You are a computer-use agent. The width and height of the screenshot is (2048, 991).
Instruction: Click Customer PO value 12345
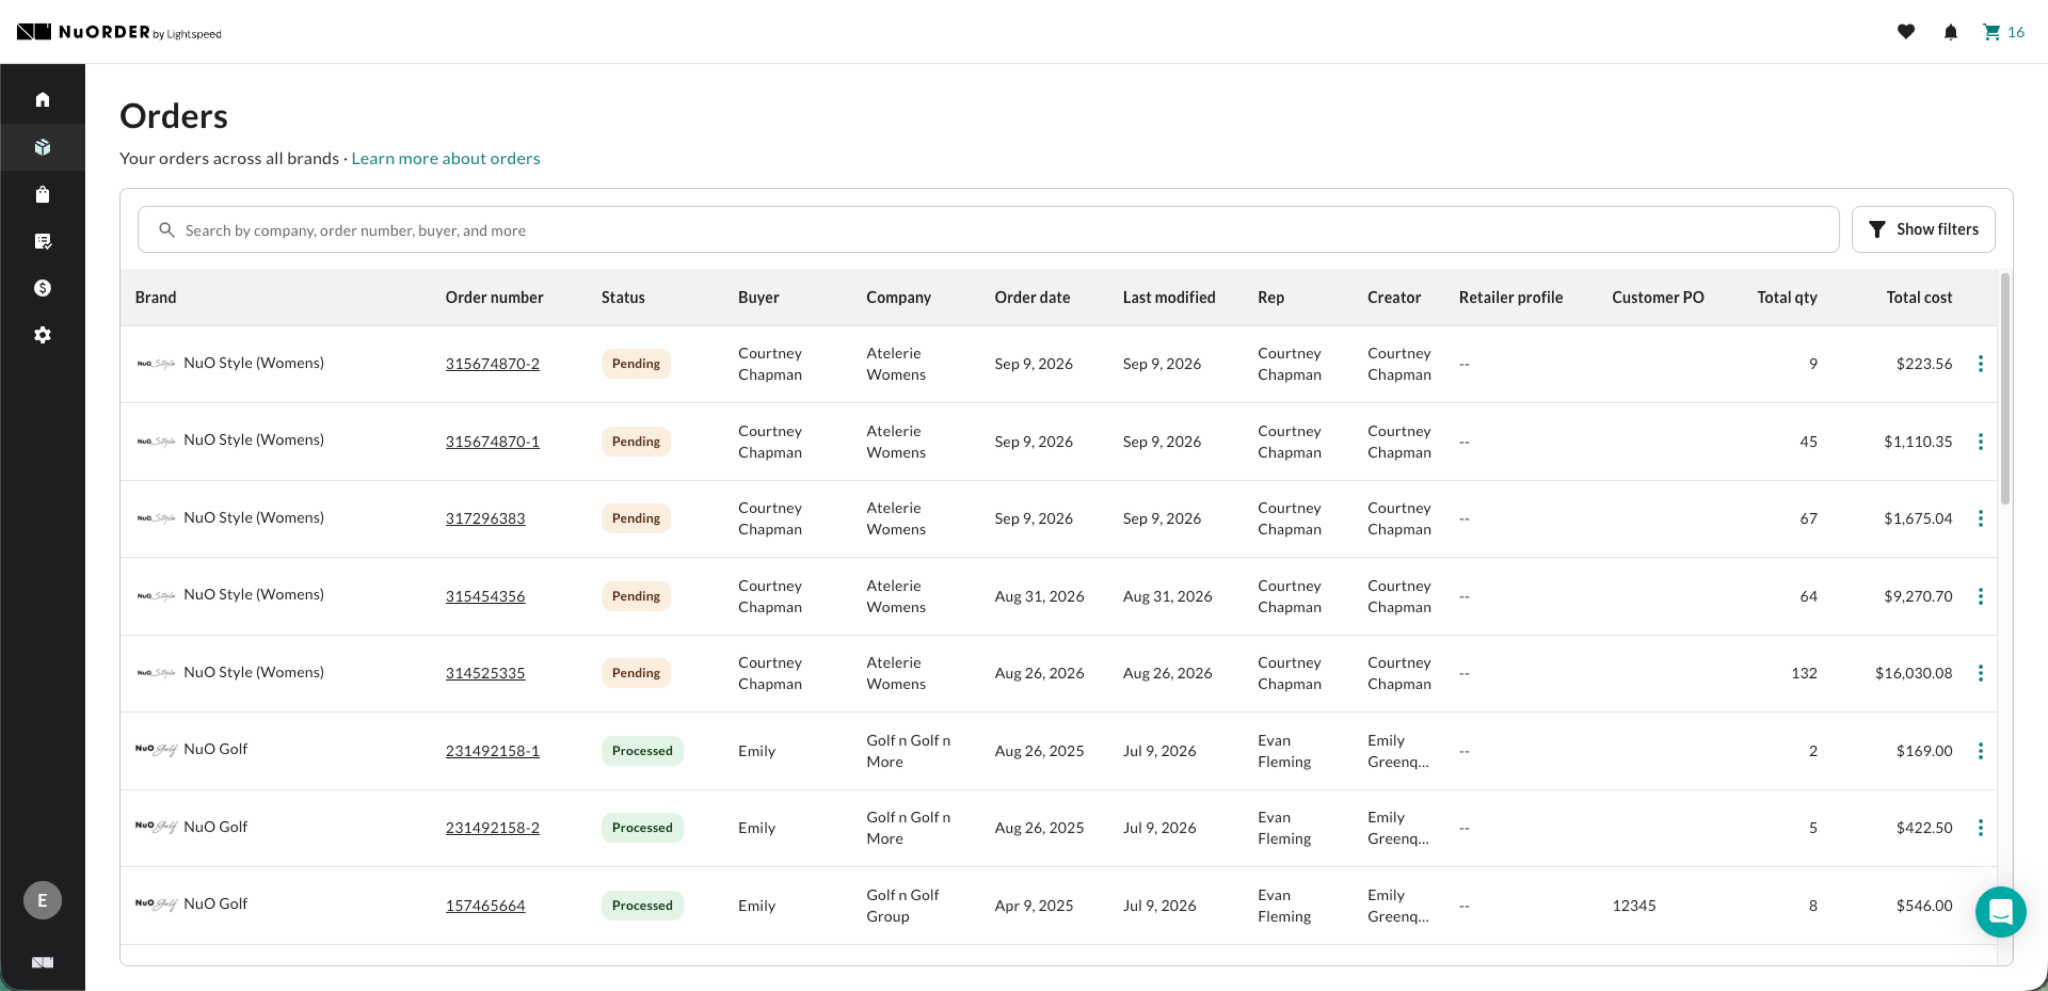click(1634, 905)
